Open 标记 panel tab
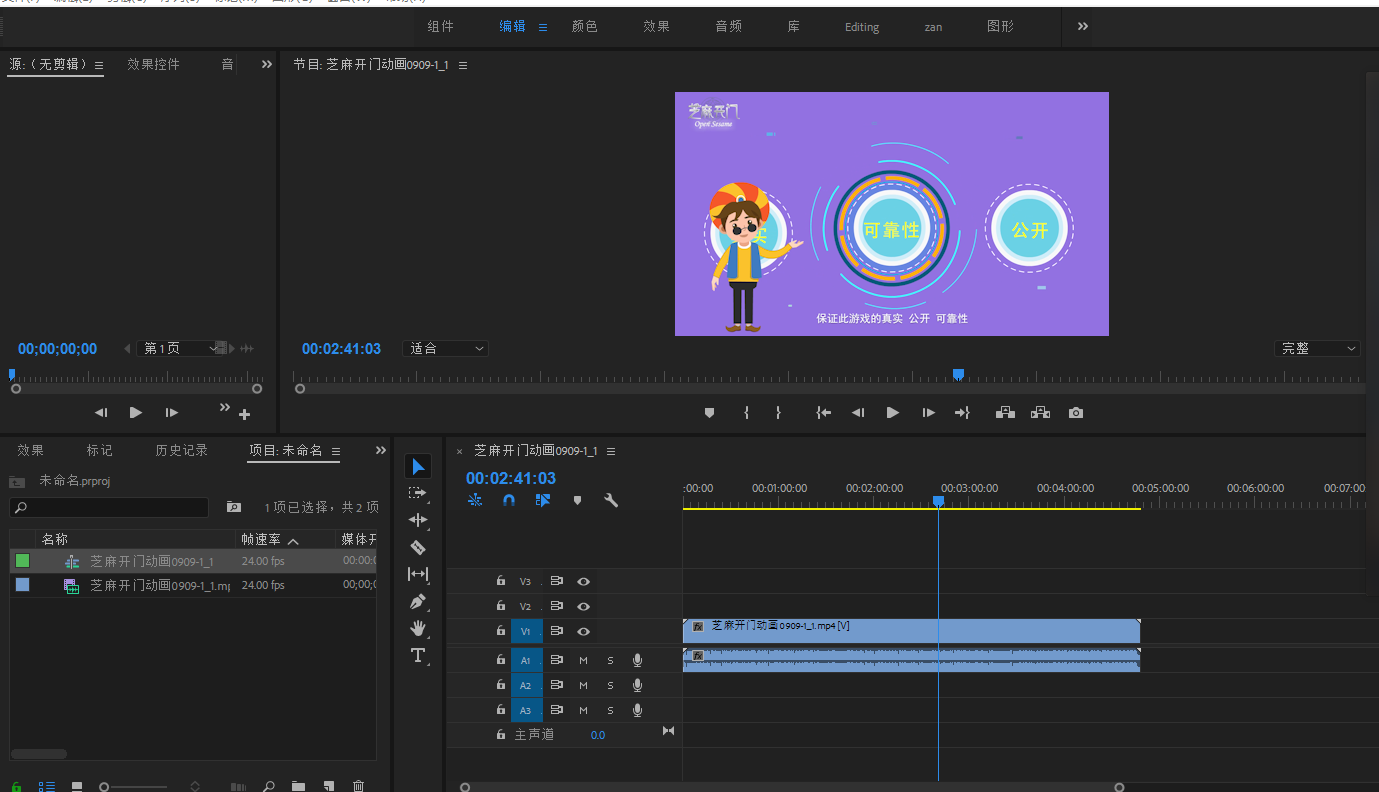1379x792 pixels. tap(99, 450)
